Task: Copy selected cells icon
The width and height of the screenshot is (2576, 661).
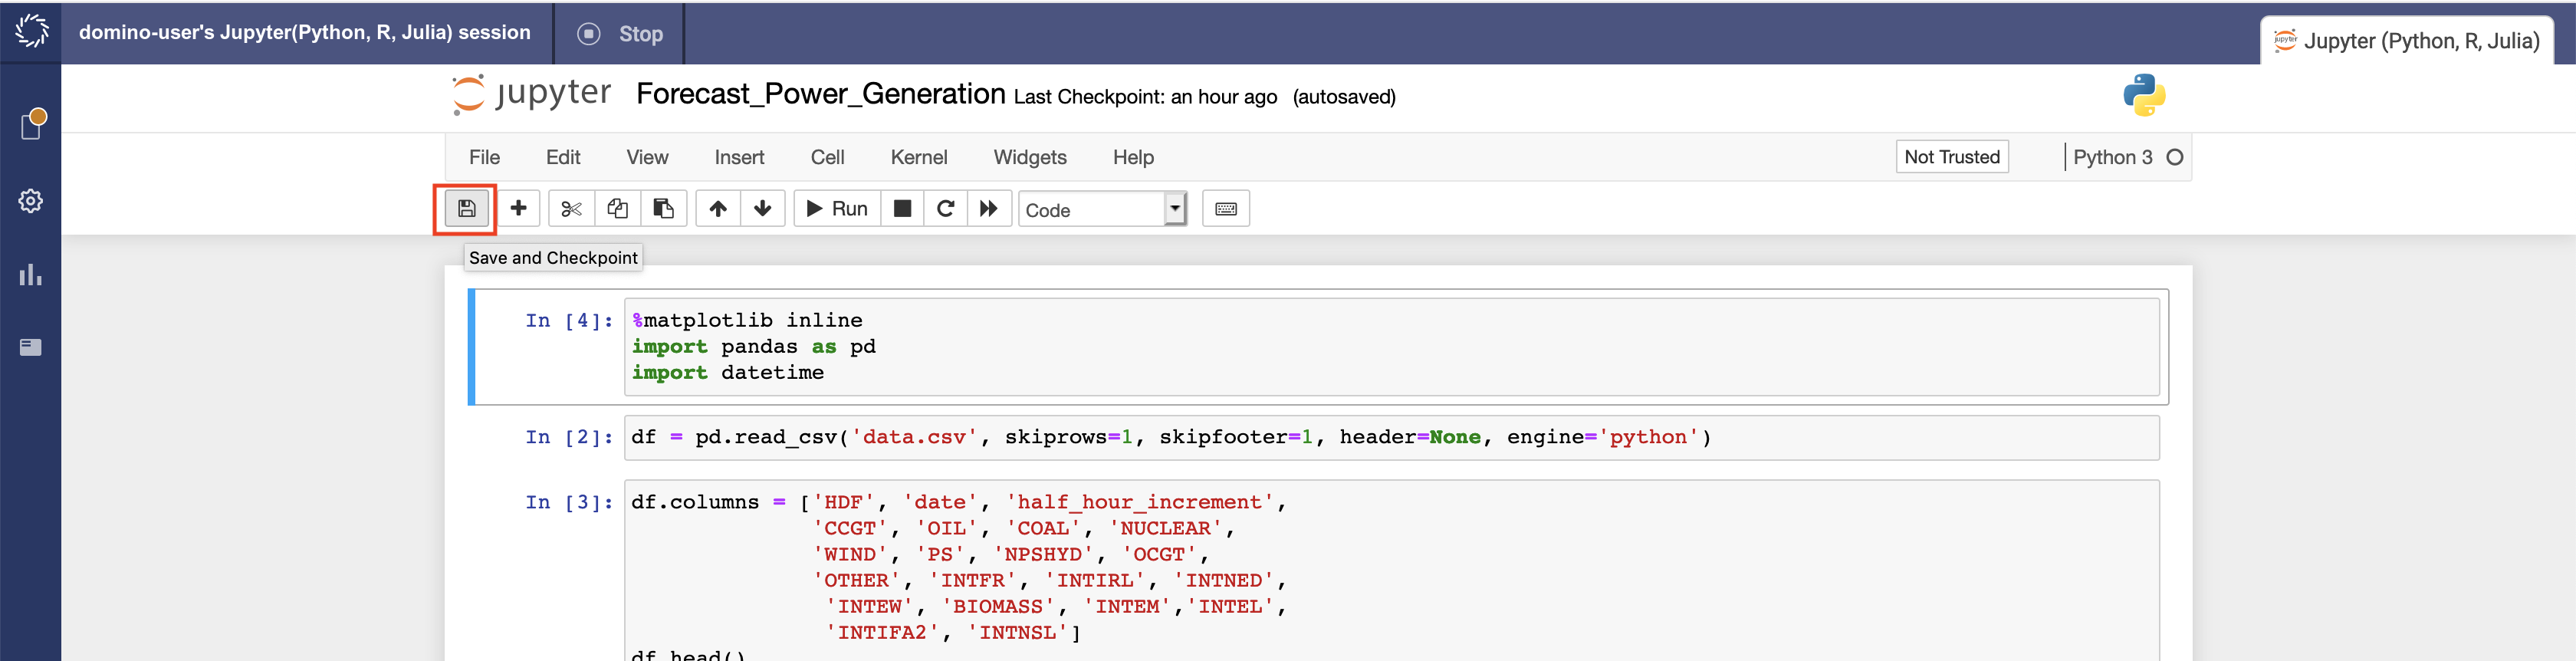Action: click(617, 209)
